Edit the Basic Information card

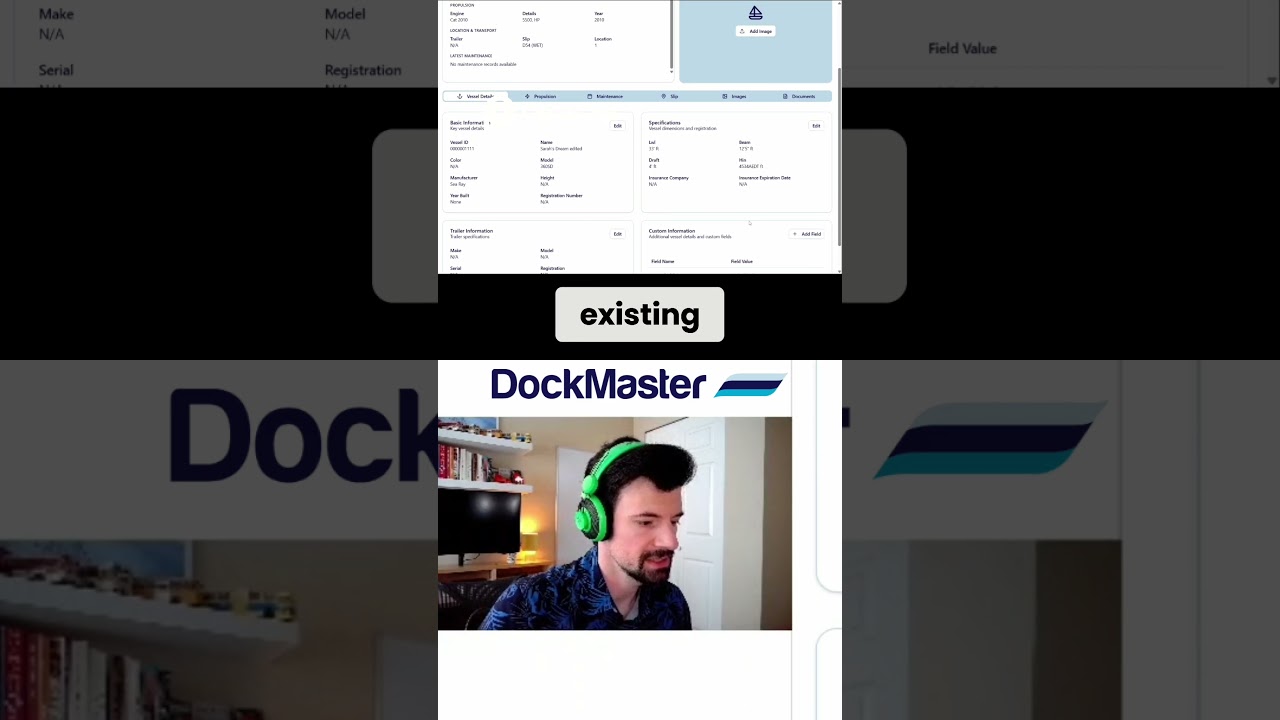(x=617, y=126)
